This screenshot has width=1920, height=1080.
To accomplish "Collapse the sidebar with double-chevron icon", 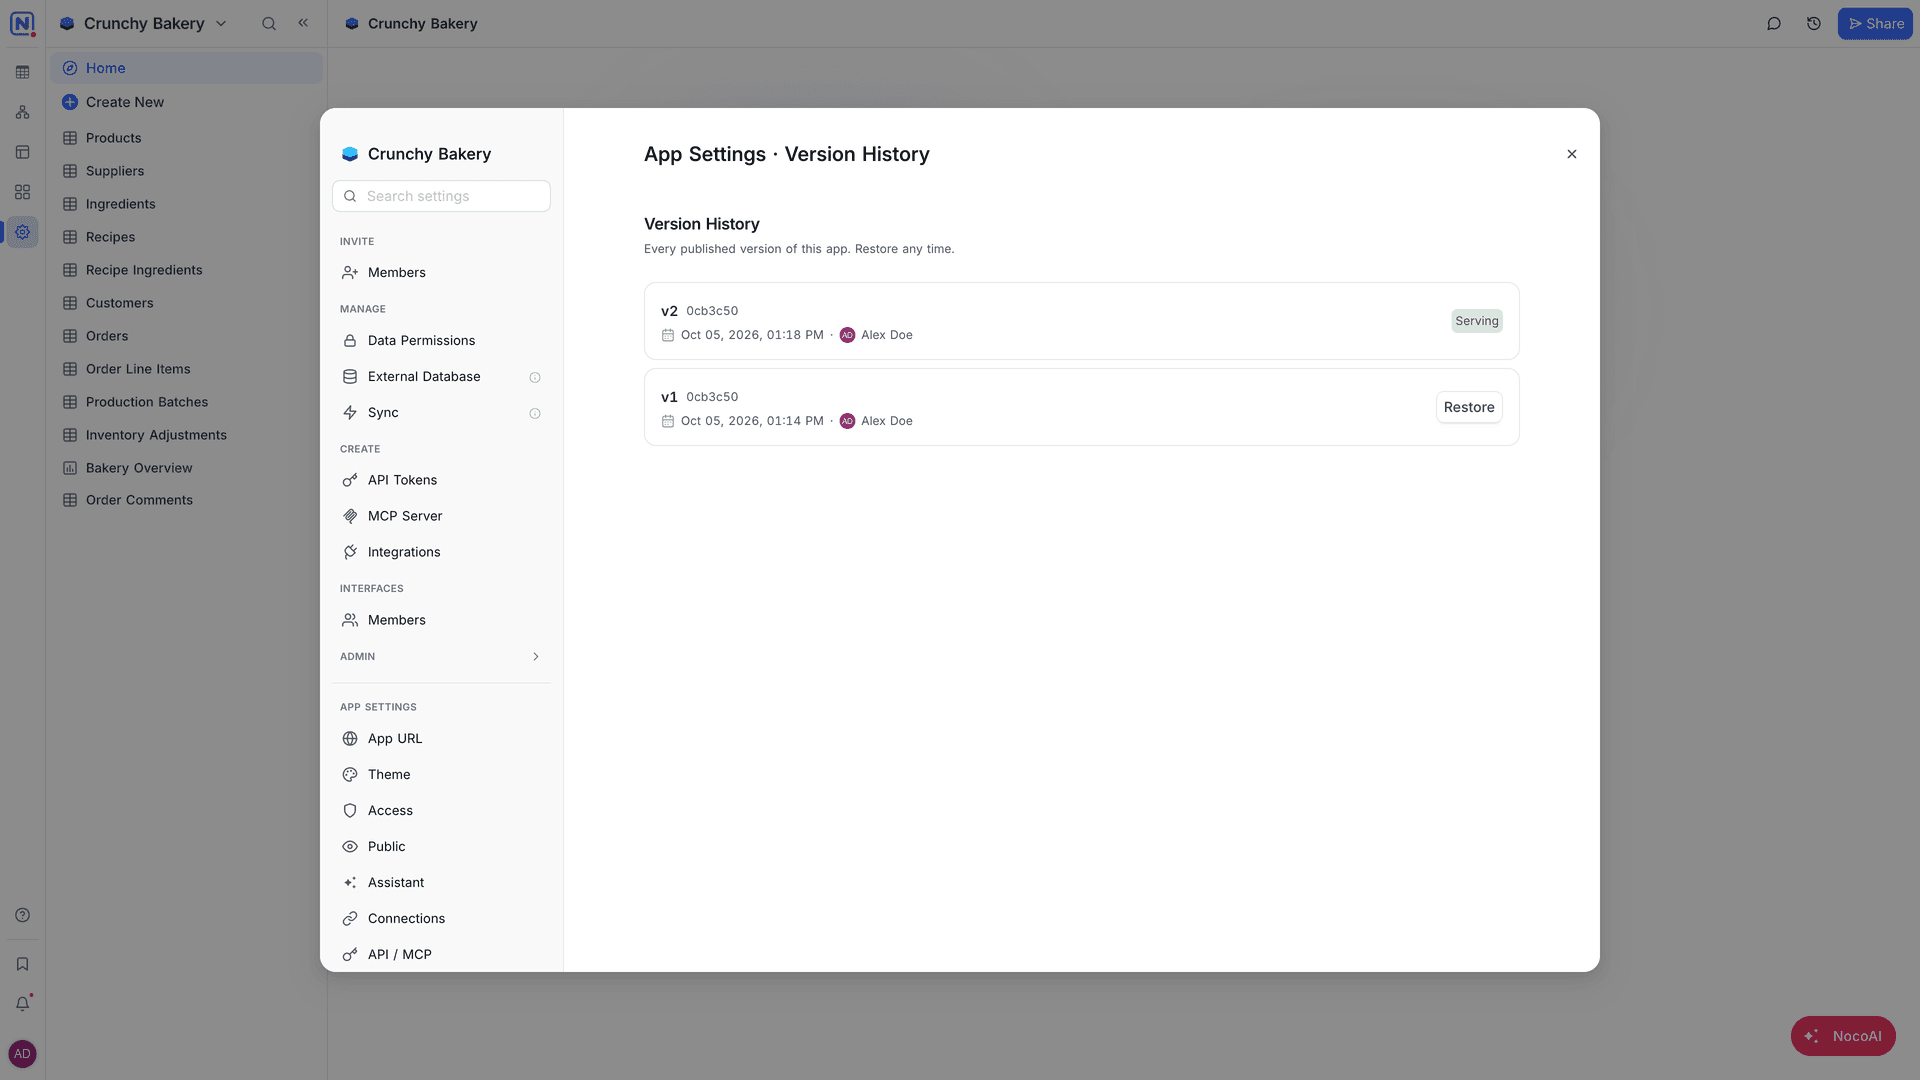I will [x=303, y=23].
